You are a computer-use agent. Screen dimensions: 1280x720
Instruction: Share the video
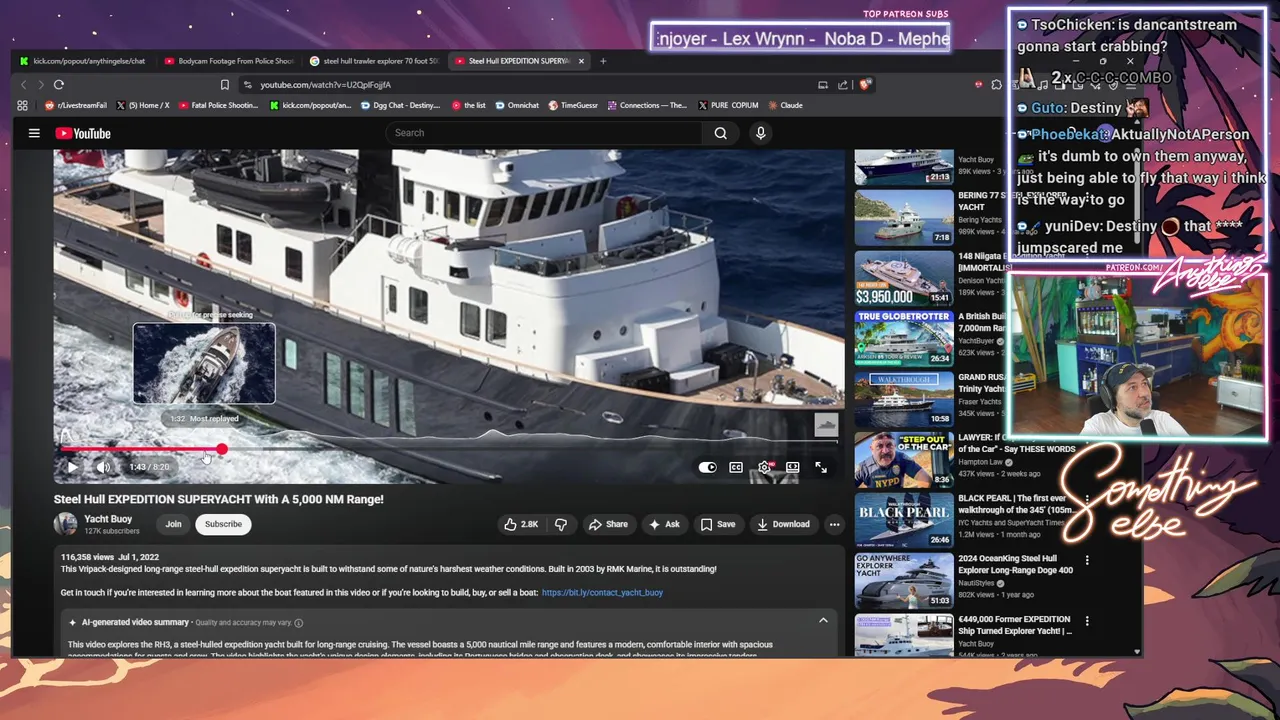coord(608,524)
